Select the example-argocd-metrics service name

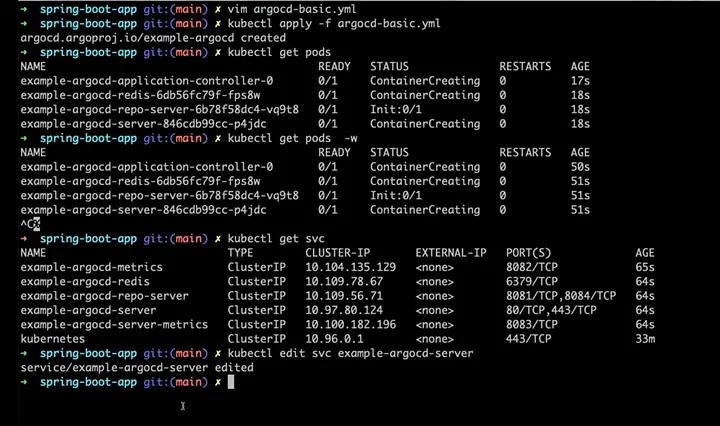(x=91, y=267)
